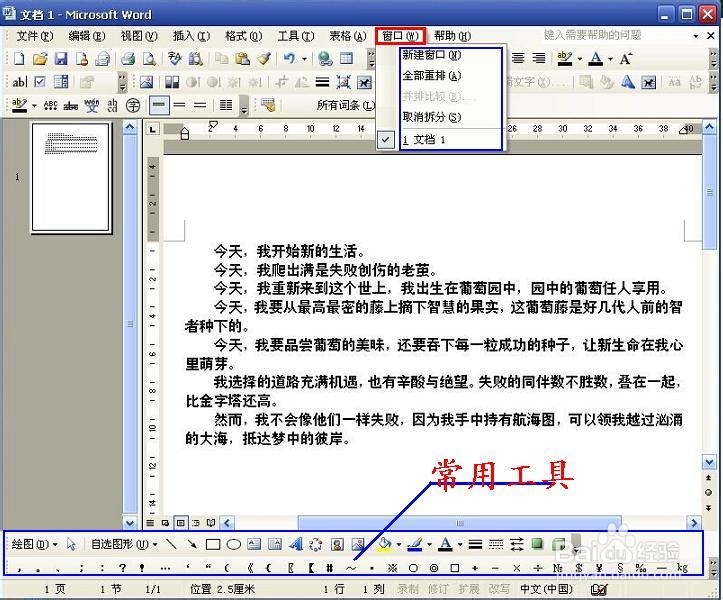The image size is (723, 600).
Task: Insert WordArt in the drawing toolbar
Action: [296, 545]
